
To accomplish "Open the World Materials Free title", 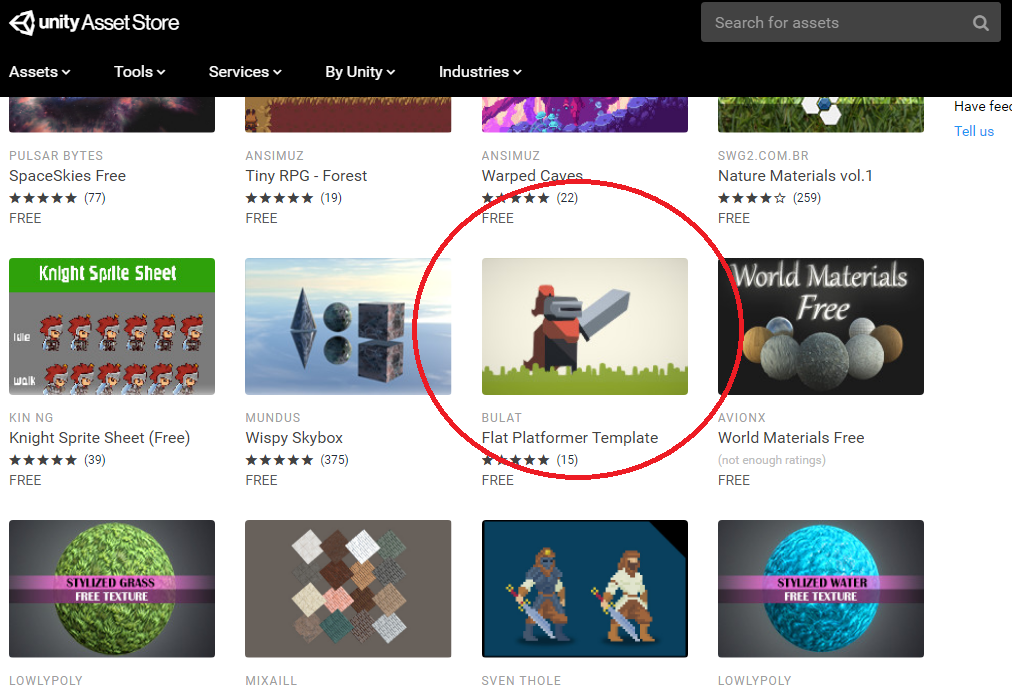I will (x=791, y=437).
